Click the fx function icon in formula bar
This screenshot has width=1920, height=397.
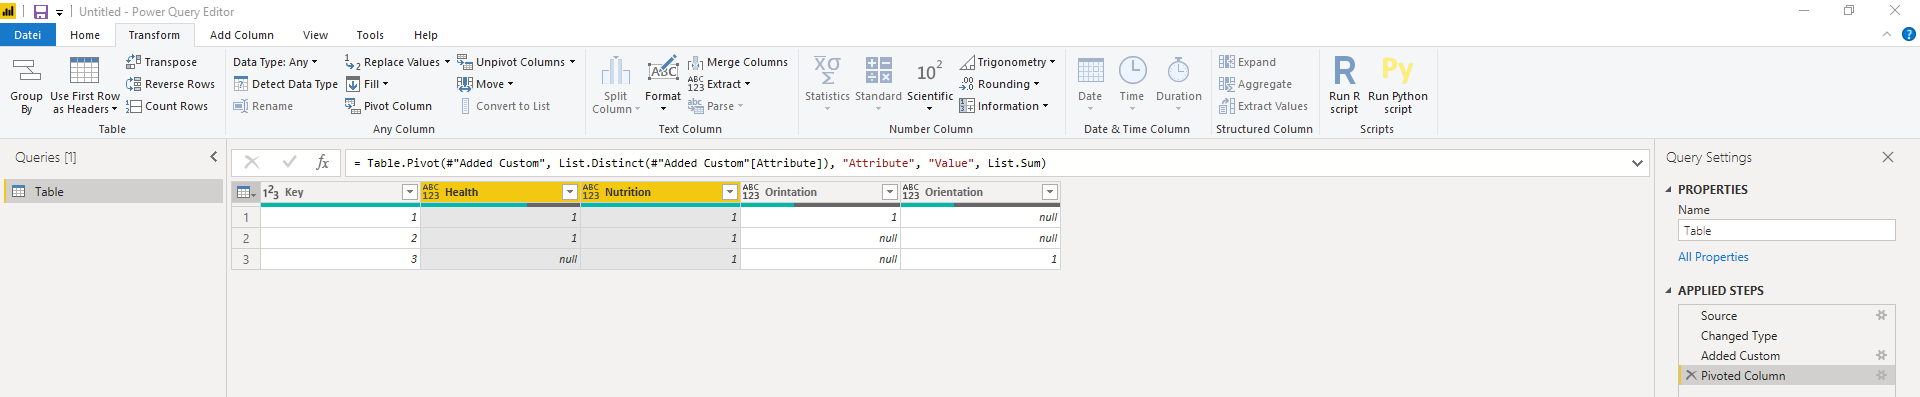[322, 162]
